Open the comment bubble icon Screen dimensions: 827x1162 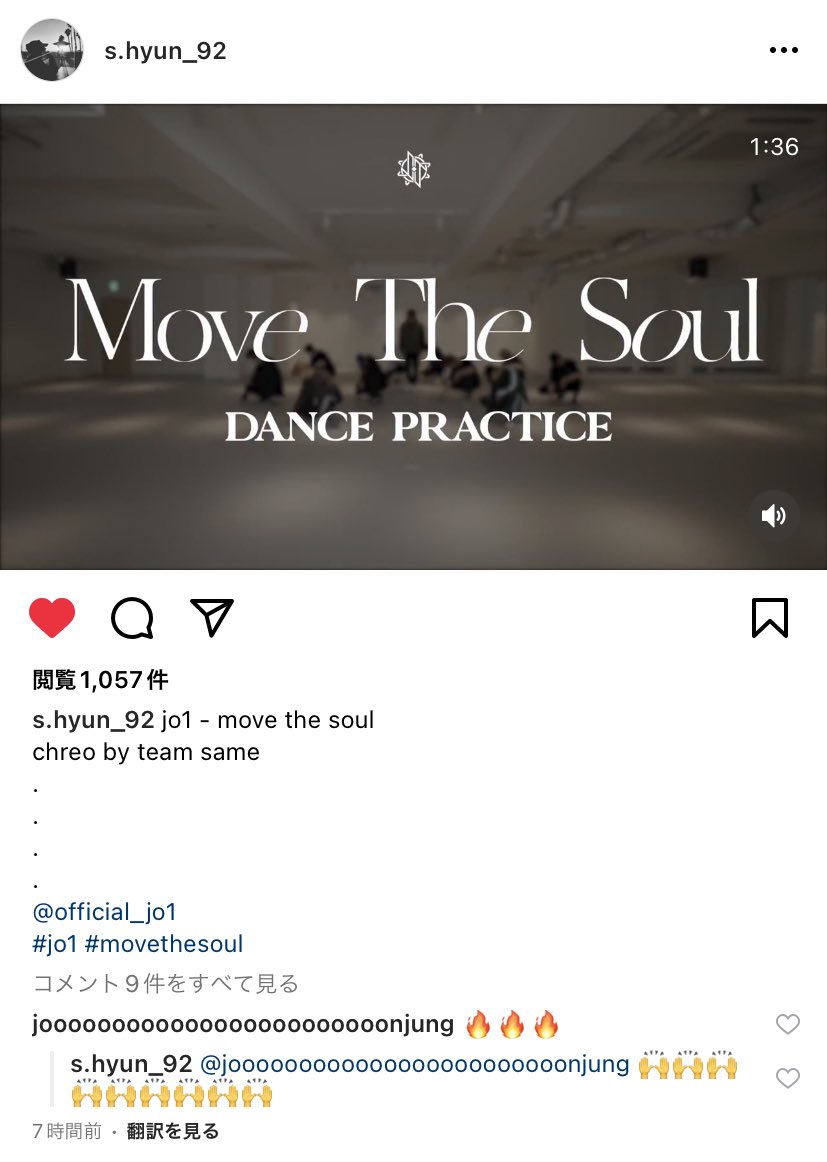click(132, 617)
